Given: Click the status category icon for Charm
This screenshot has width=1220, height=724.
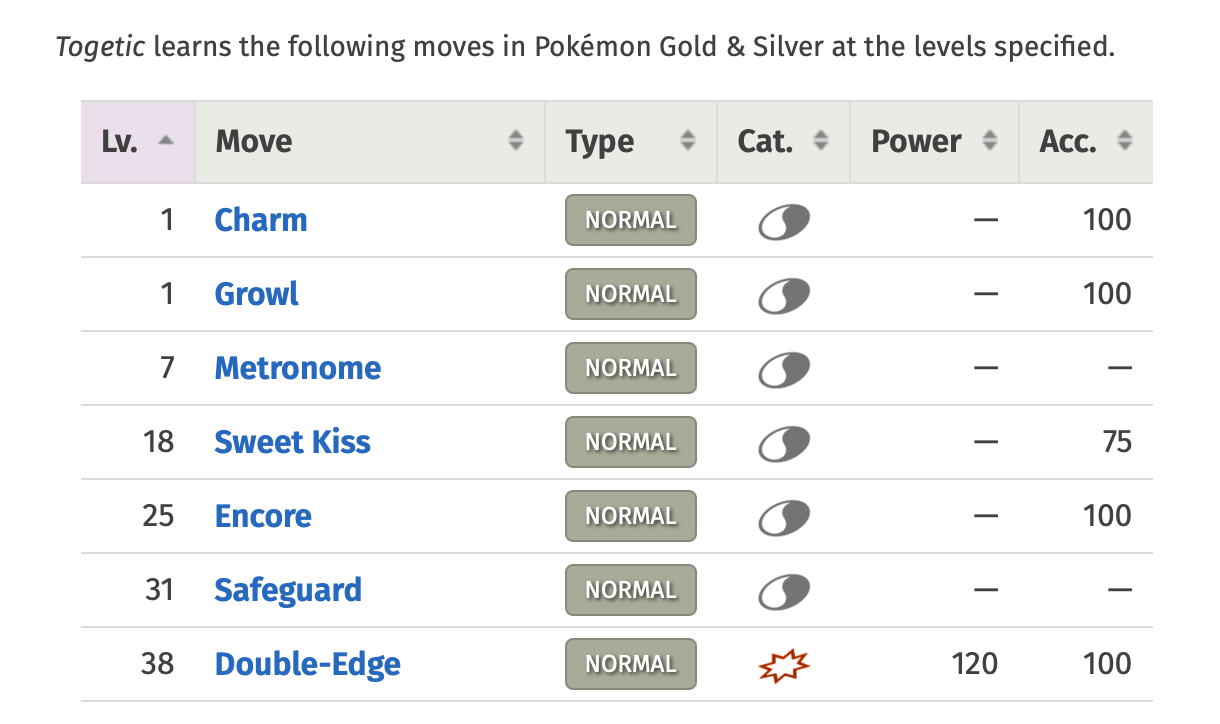Looking at the screenshot, I should (x=783, y=221).
